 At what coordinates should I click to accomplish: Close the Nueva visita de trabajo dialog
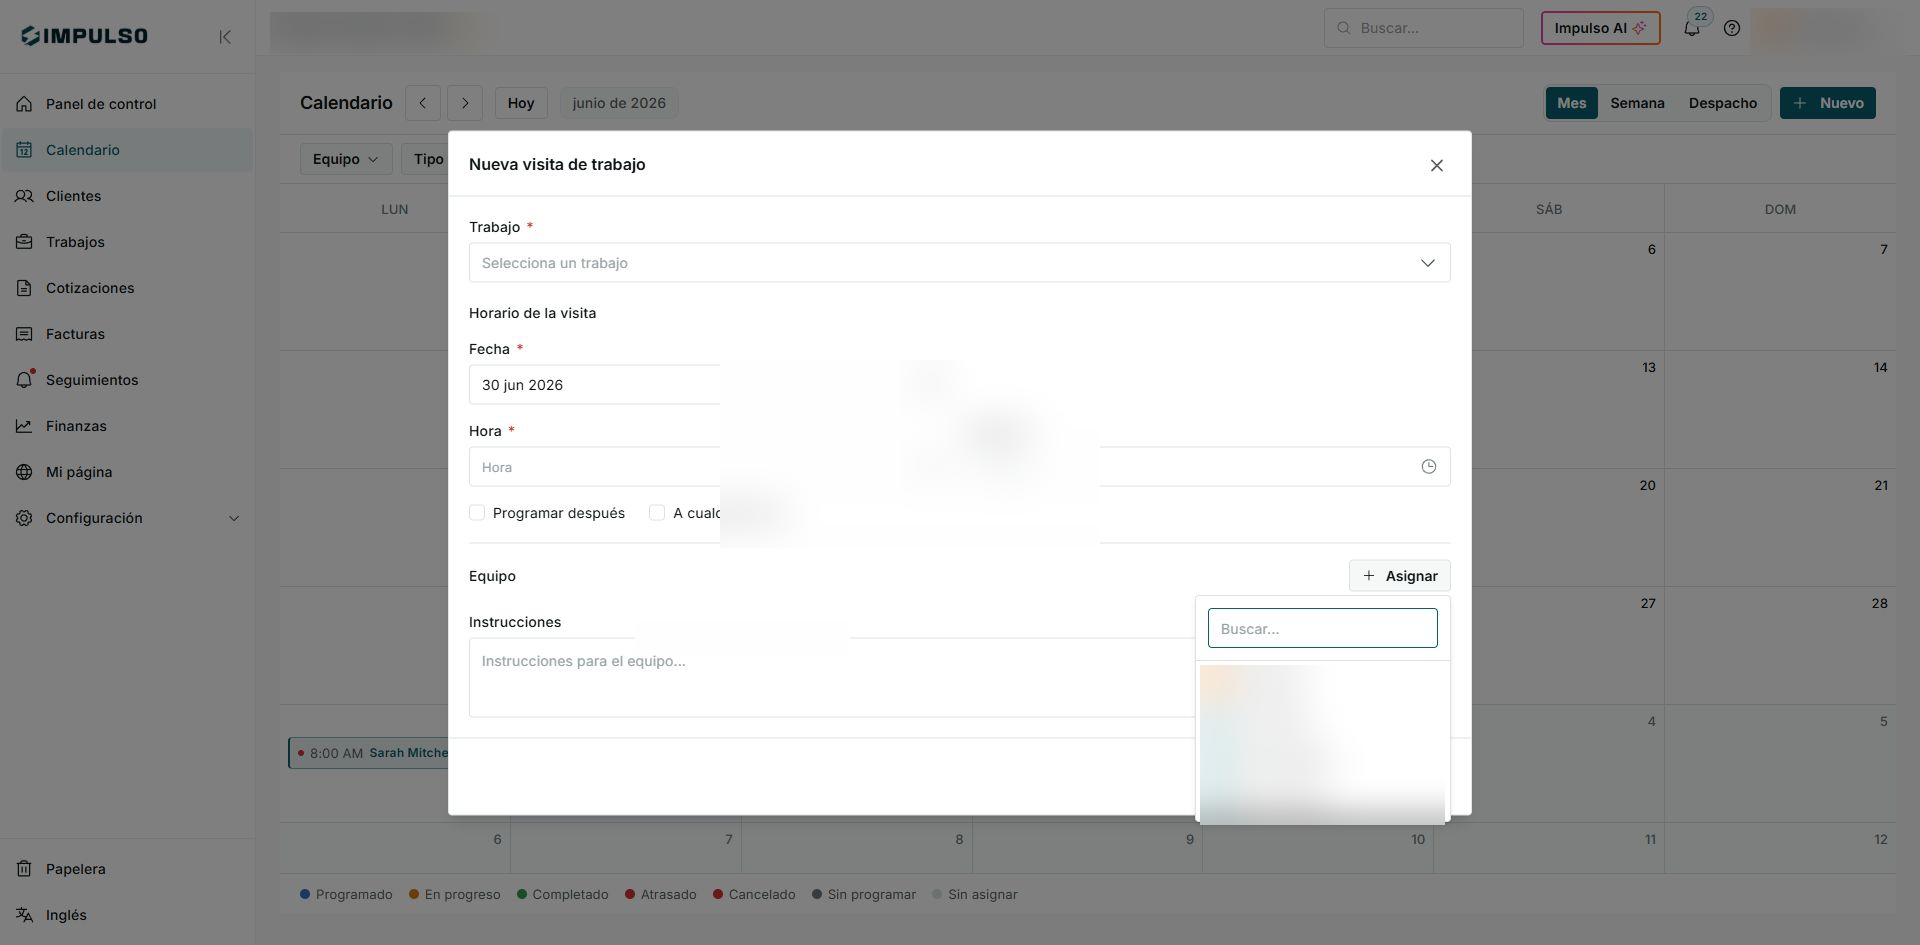click(x=1437, y=165)
